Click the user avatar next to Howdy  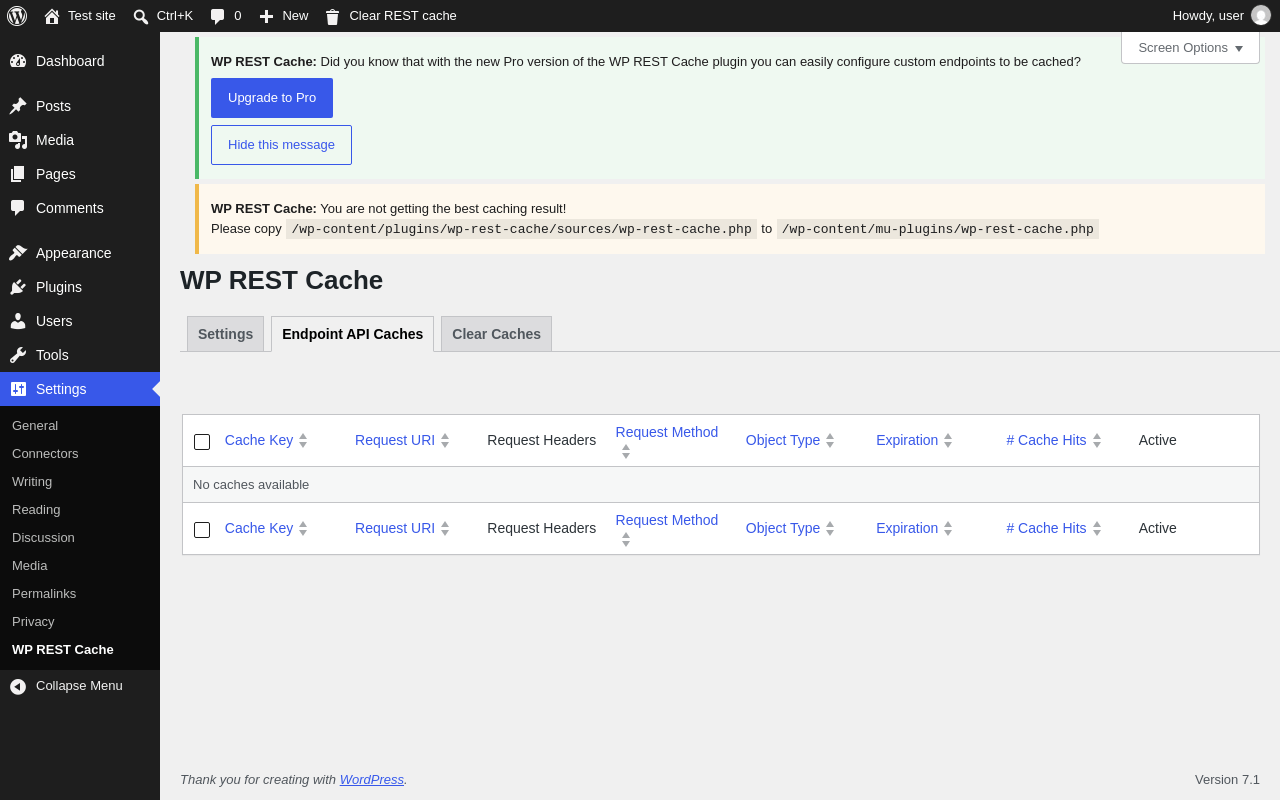pyautogui.click(x=1261, y=16)
